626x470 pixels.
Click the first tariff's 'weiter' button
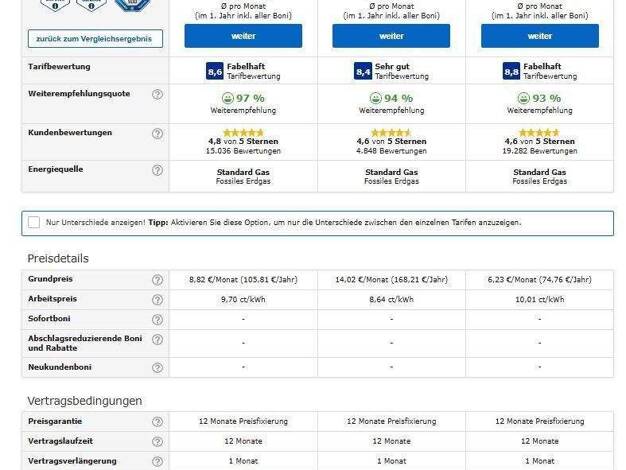tap(243, 36)
